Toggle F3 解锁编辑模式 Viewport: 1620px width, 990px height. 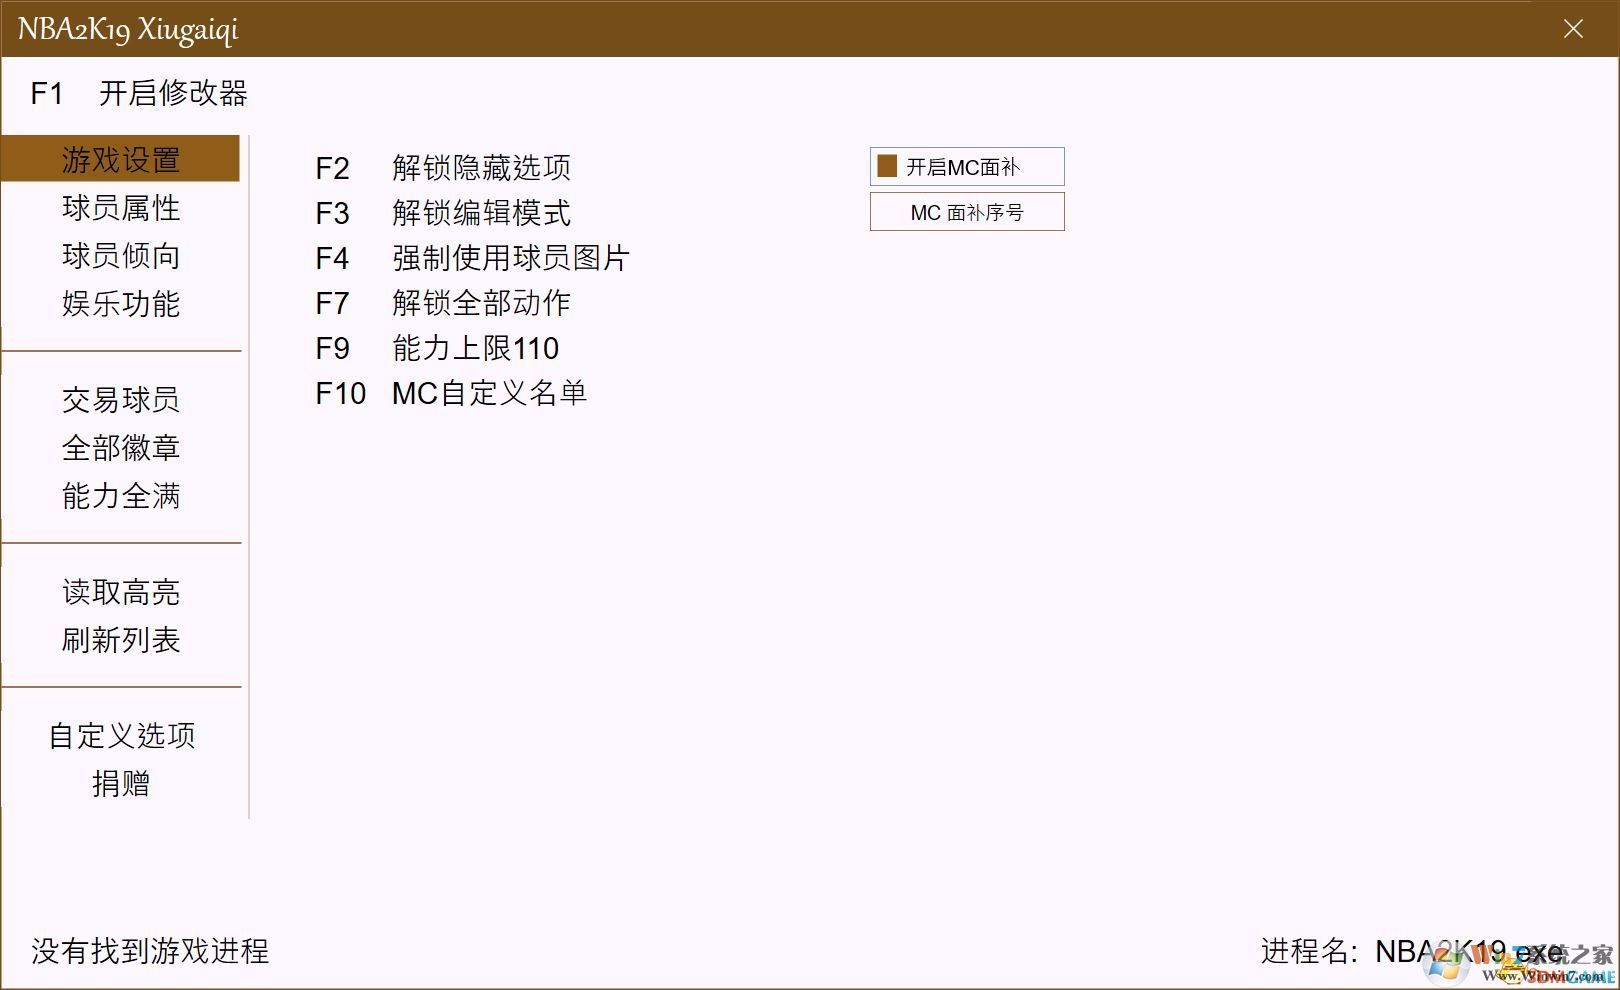(x=443, y=213)
